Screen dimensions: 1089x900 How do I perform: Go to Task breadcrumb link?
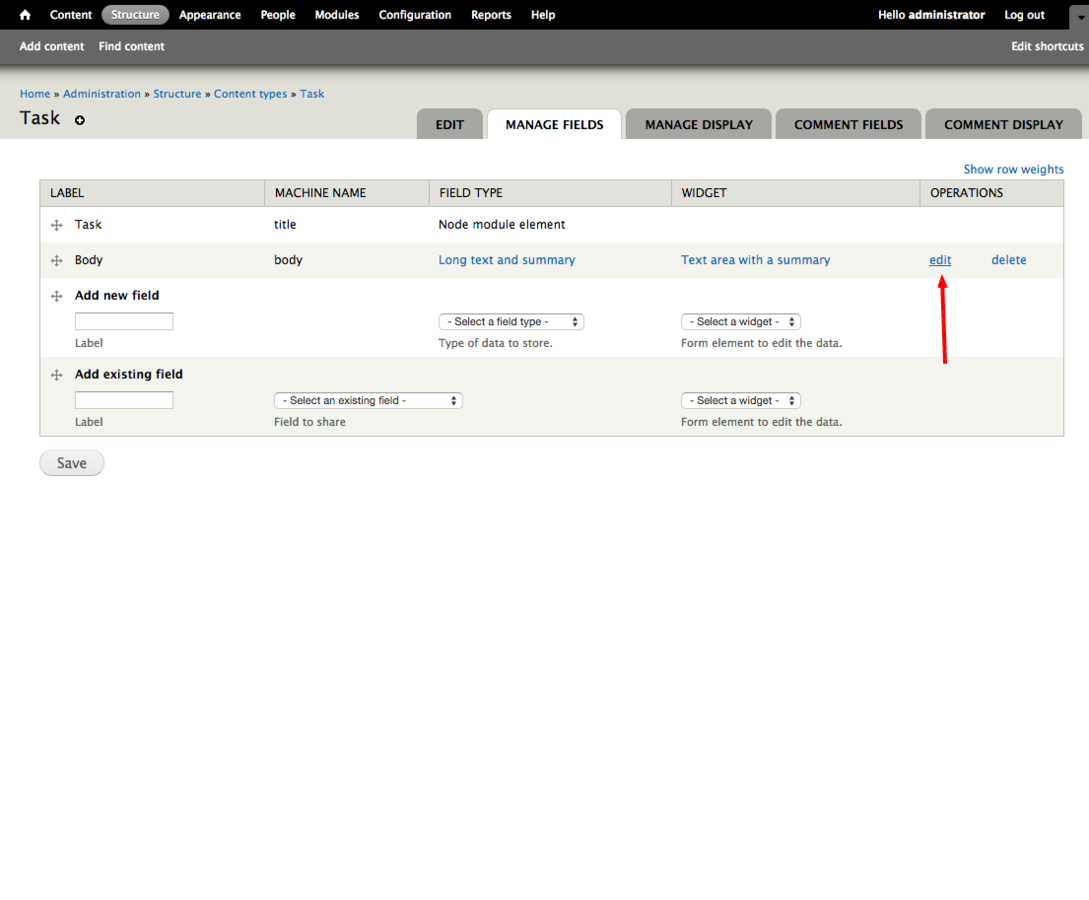(x=312, y=94)
